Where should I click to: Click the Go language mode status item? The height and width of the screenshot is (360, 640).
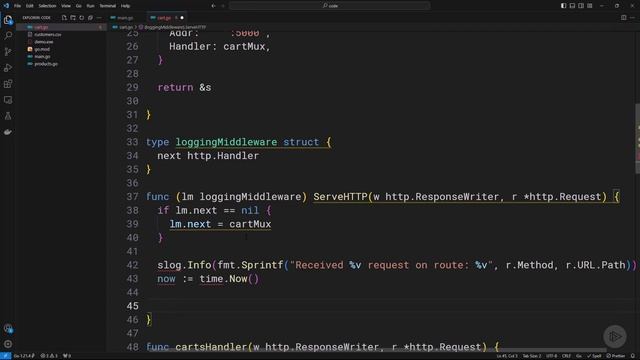(x=579, y=356)
